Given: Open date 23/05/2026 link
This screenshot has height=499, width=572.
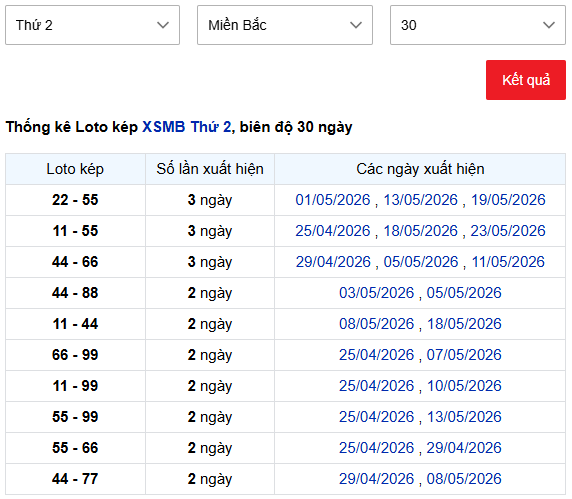Looking at the screenshot, I should click(x=508, y=231).
